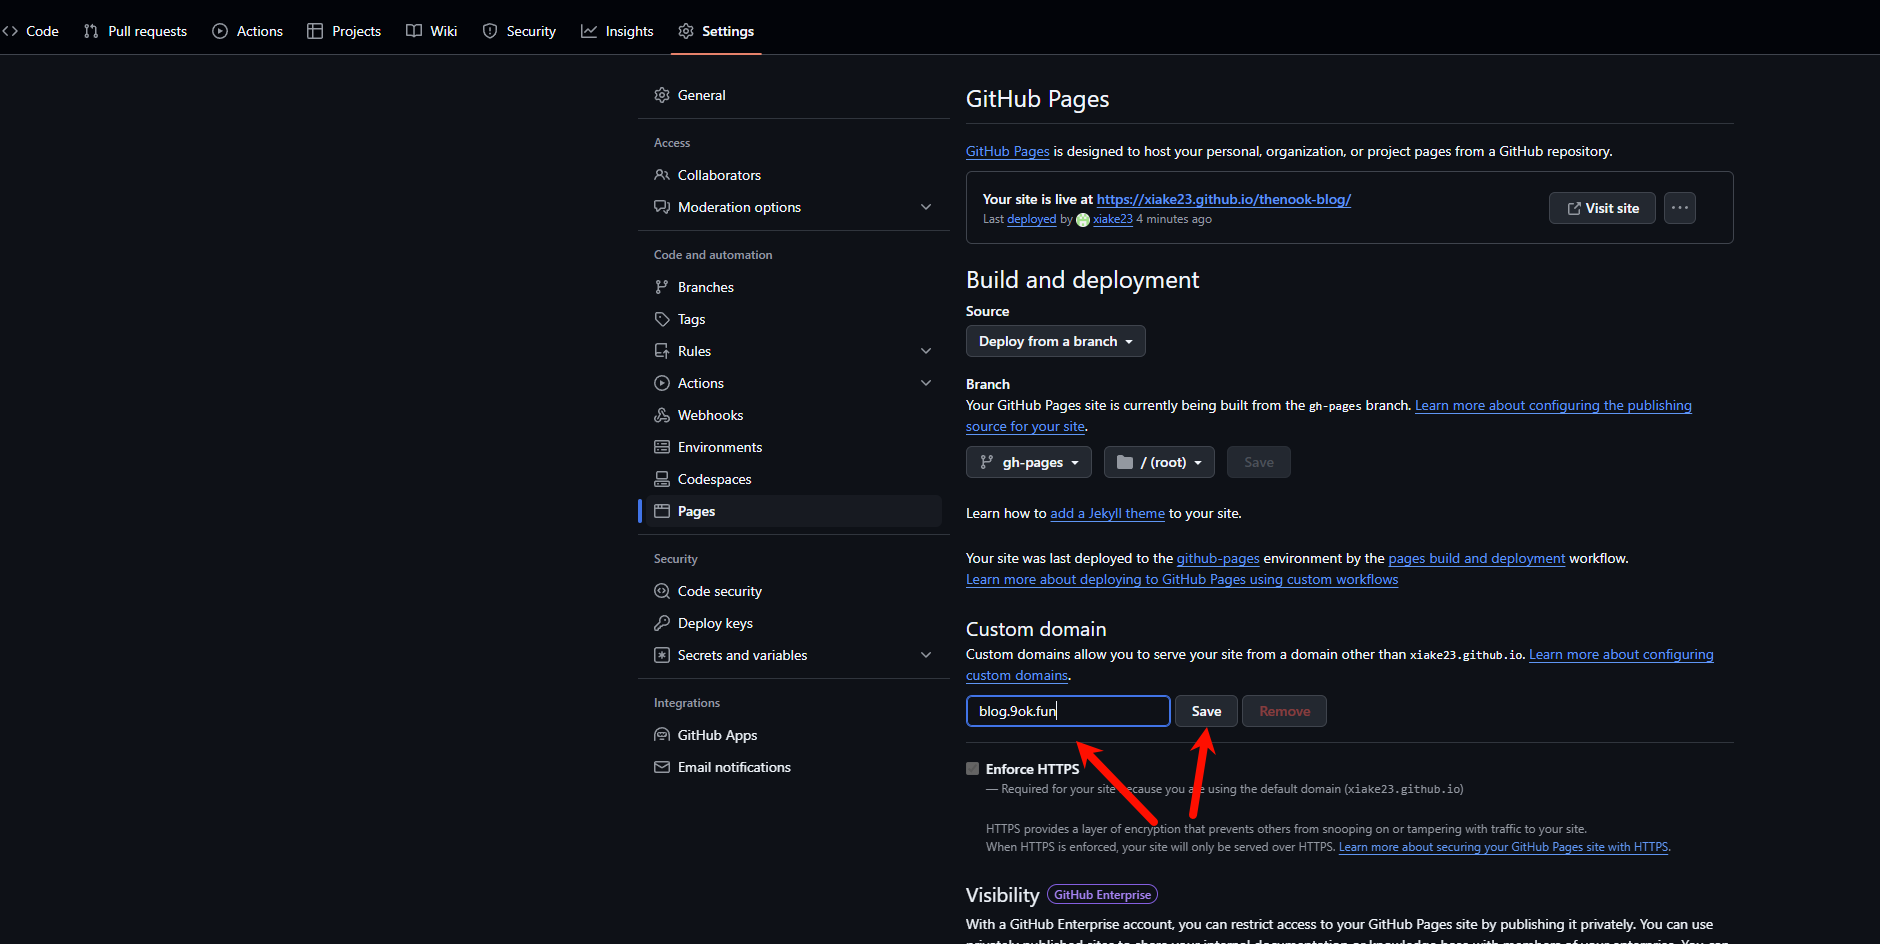
Task: Click the play icon beside sidebar Actions
Action: coord(662,383)
